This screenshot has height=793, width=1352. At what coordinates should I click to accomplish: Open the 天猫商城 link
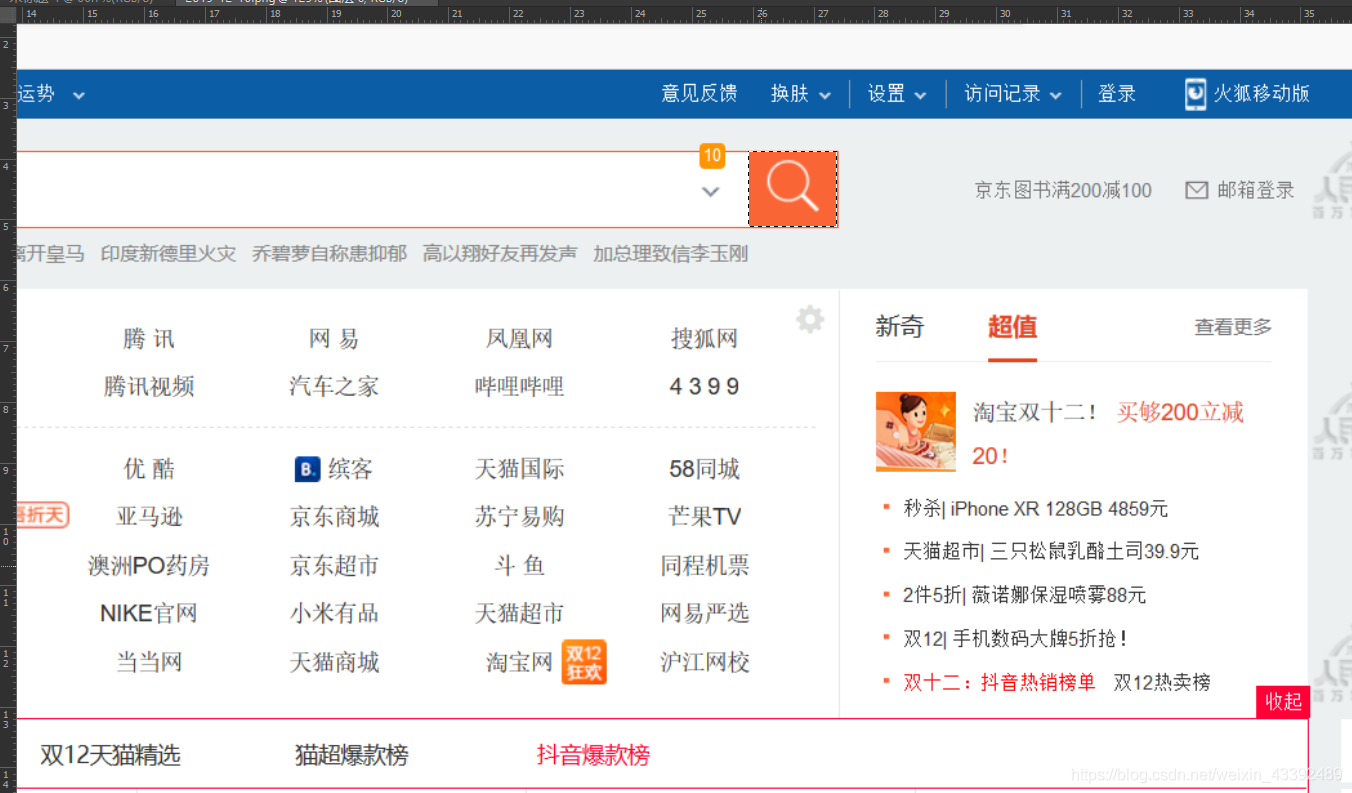click(334, 662)
